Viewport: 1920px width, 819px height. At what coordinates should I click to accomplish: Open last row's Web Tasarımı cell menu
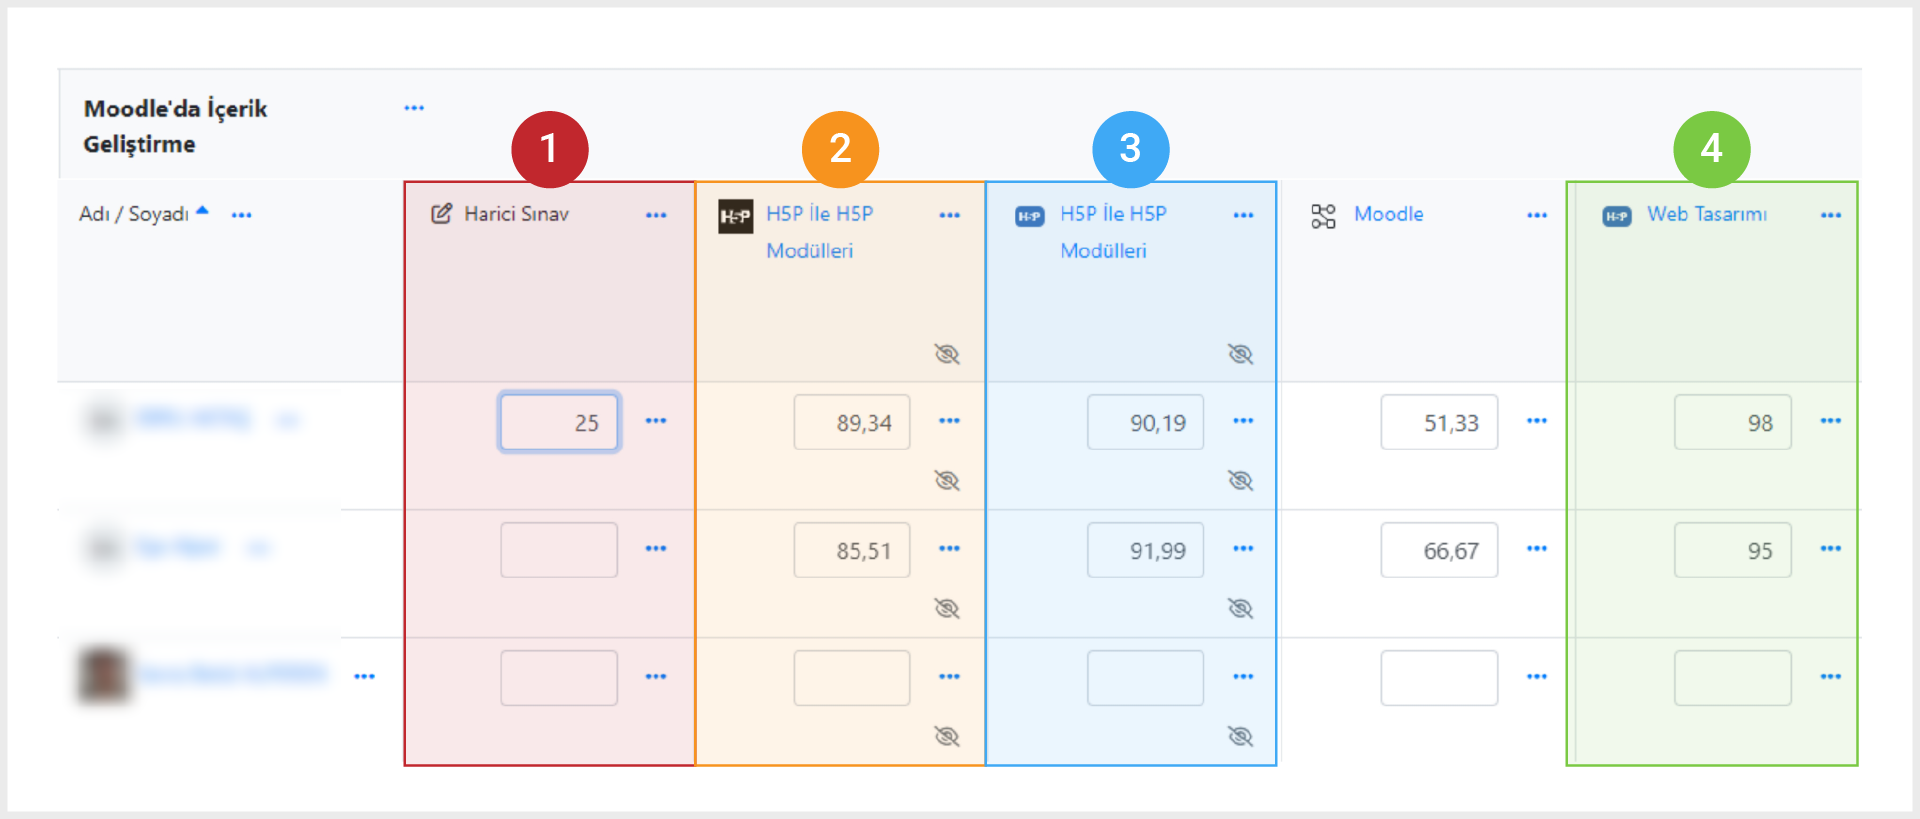click(x=1831, y=677)
